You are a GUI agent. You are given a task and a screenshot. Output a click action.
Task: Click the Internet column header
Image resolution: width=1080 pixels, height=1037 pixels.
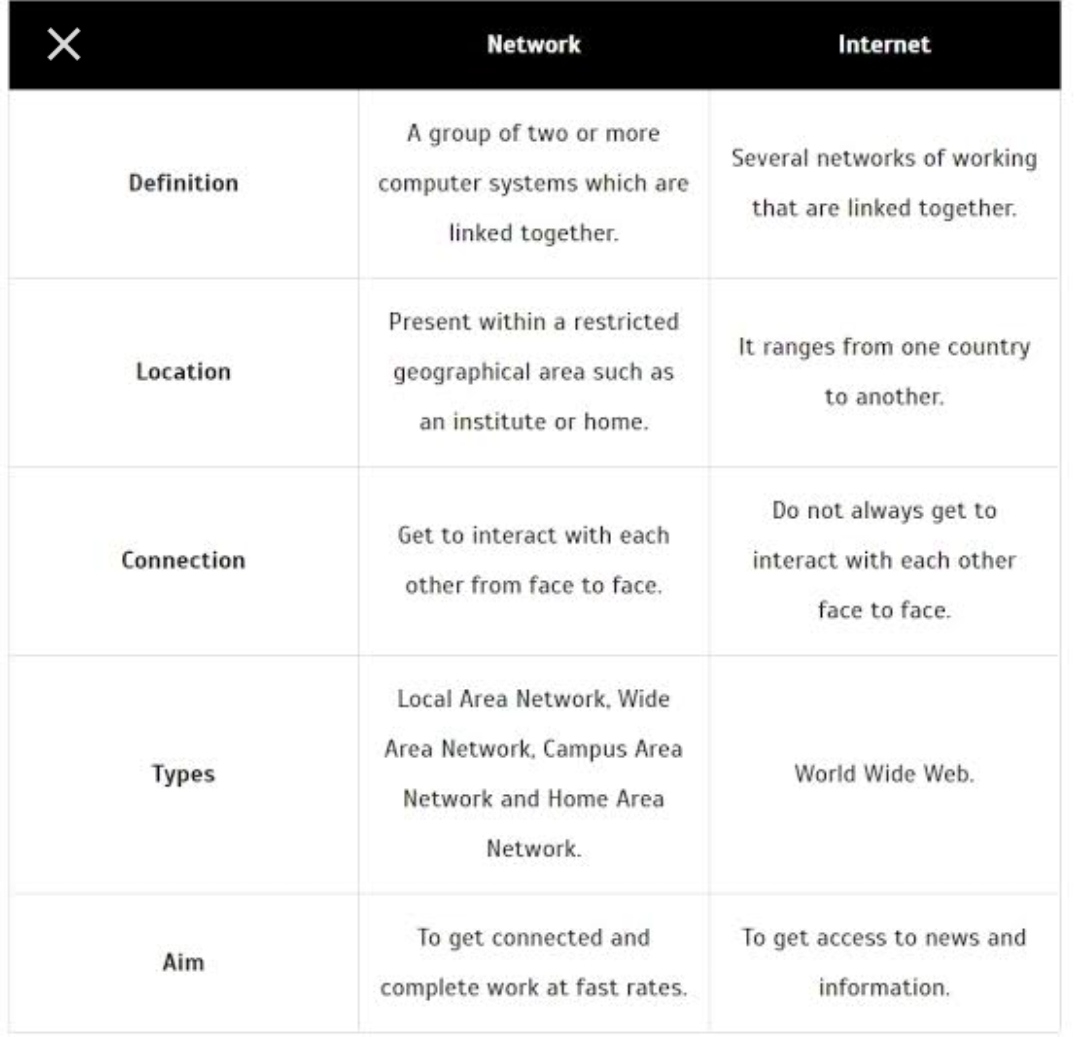(884, 45)
